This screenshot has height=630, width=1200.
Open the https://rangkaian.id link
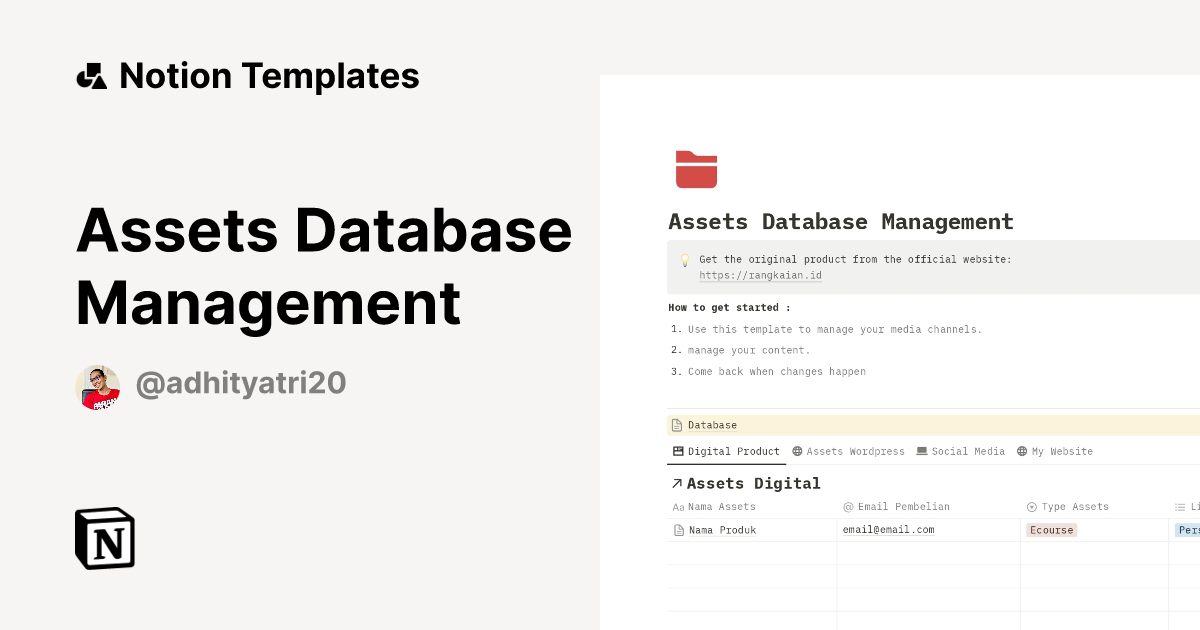760,275
